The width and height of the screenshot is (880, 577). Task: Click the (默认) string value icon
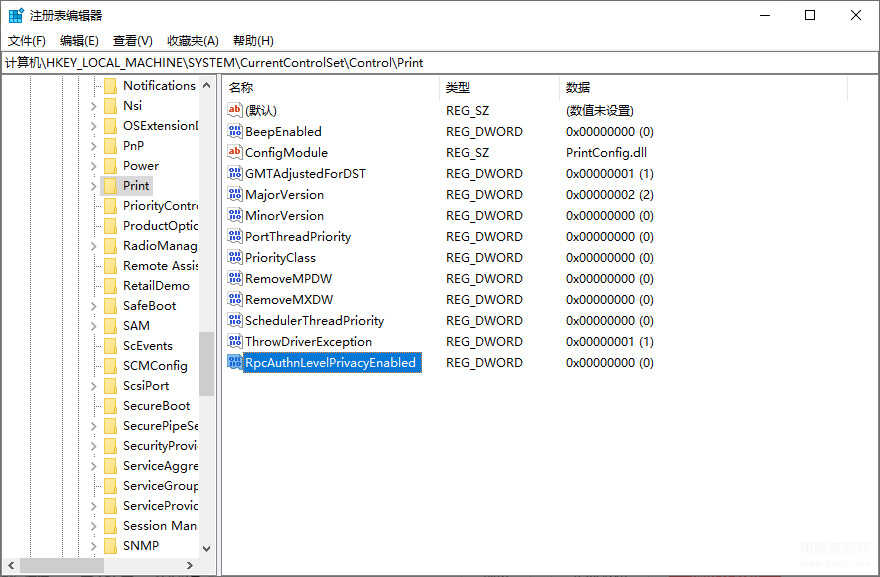tap(235, 110)
